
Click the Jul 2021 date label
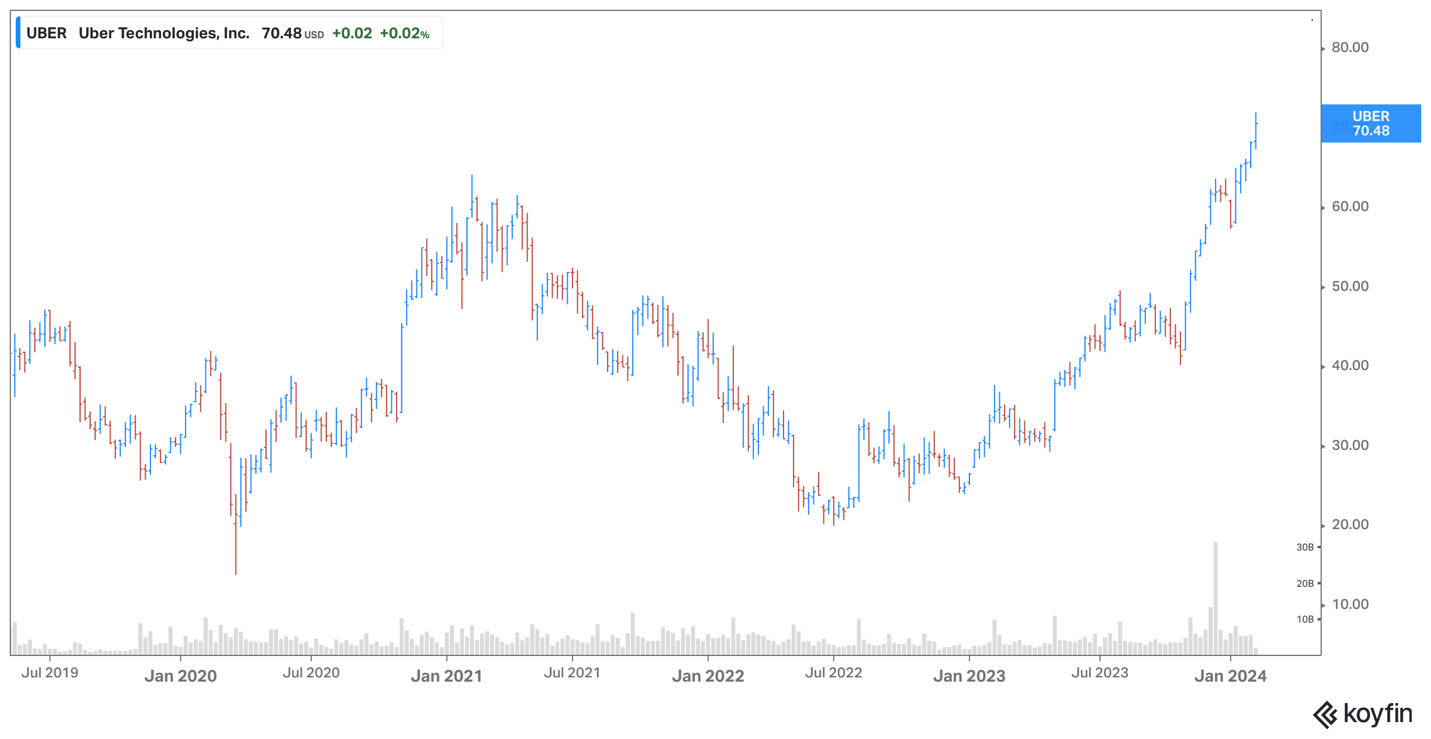pos(572,673)
